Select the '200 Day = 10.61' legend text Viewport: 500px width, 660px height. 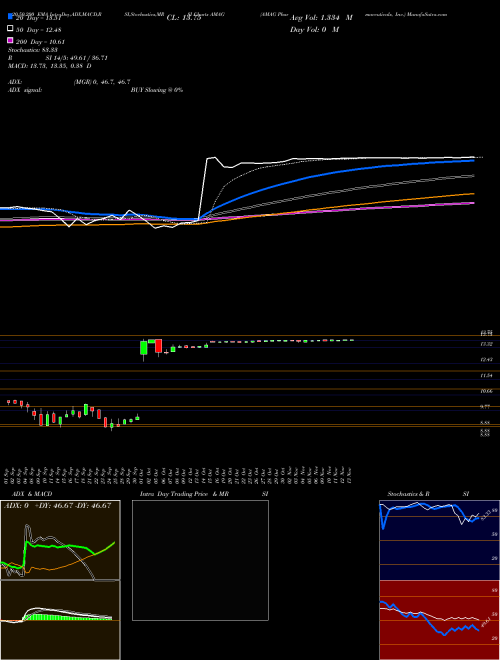tap(40, 42)
